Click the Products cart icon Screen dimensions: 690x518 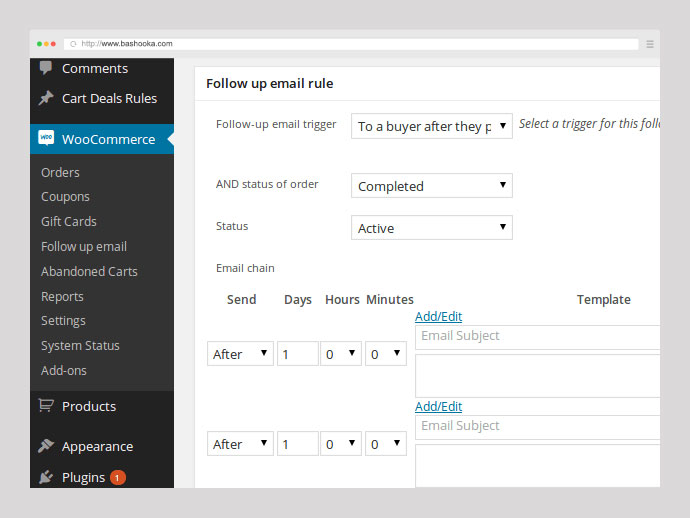[46, 405]
